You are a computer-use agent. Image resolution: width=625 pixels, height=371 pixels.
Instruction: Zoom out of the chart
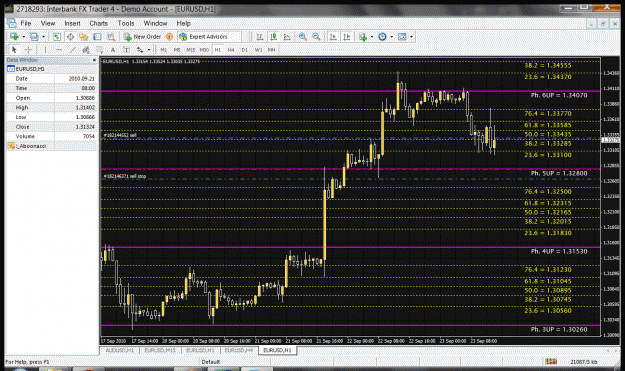pyautogui.click(x=316, y=37)
